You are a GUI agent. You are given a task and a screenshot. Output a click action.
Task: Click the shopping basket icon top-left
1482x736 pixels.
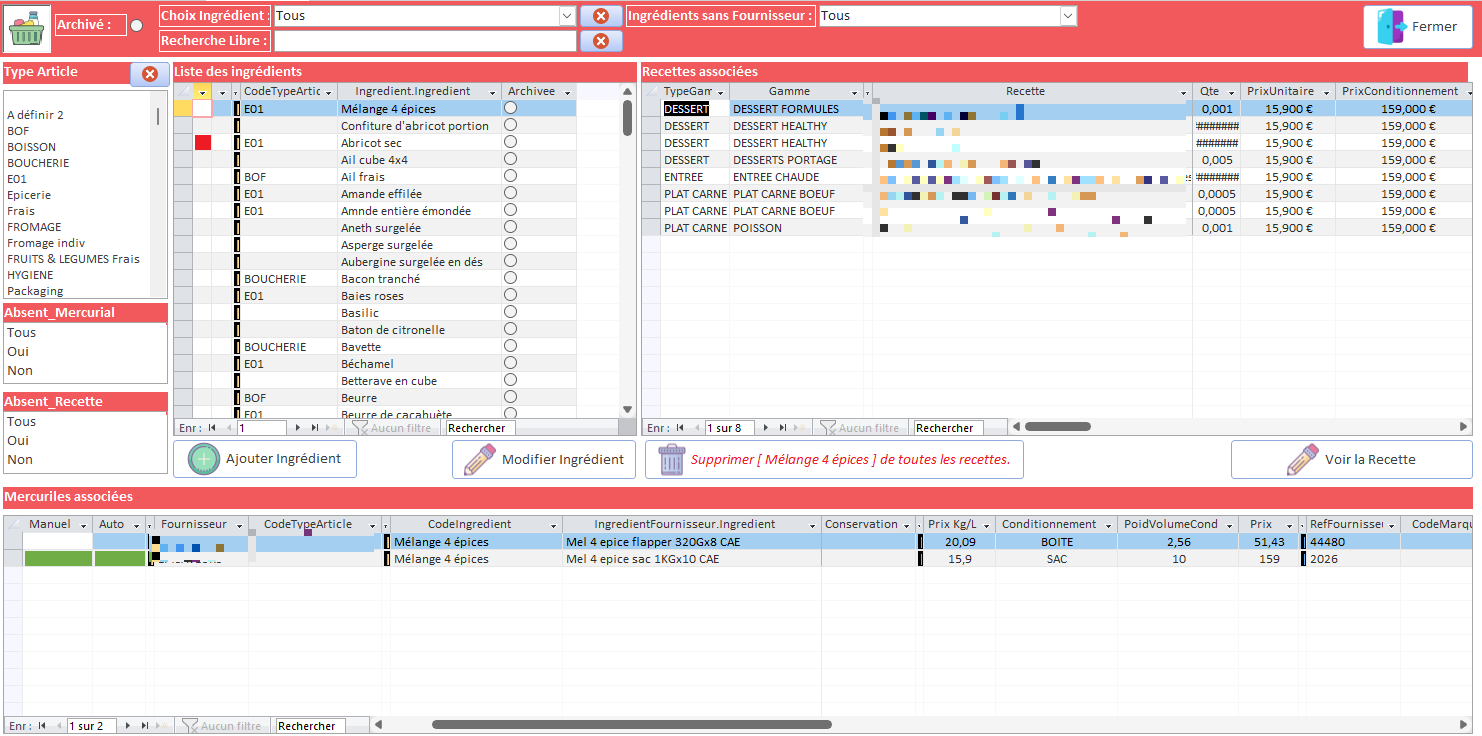coord(27,28)
